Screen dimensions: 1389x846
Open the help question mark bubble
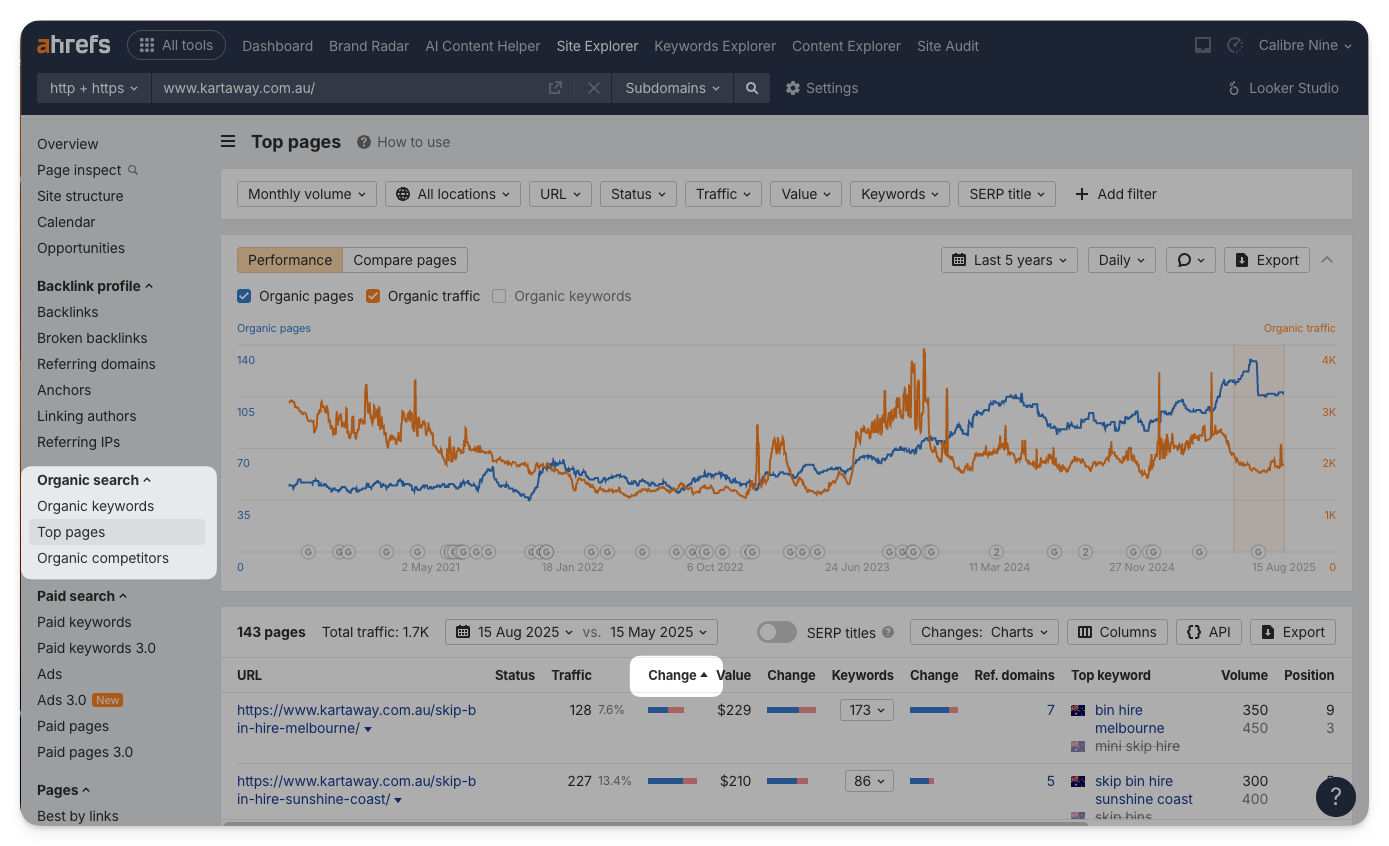[x=1335, y=797]
